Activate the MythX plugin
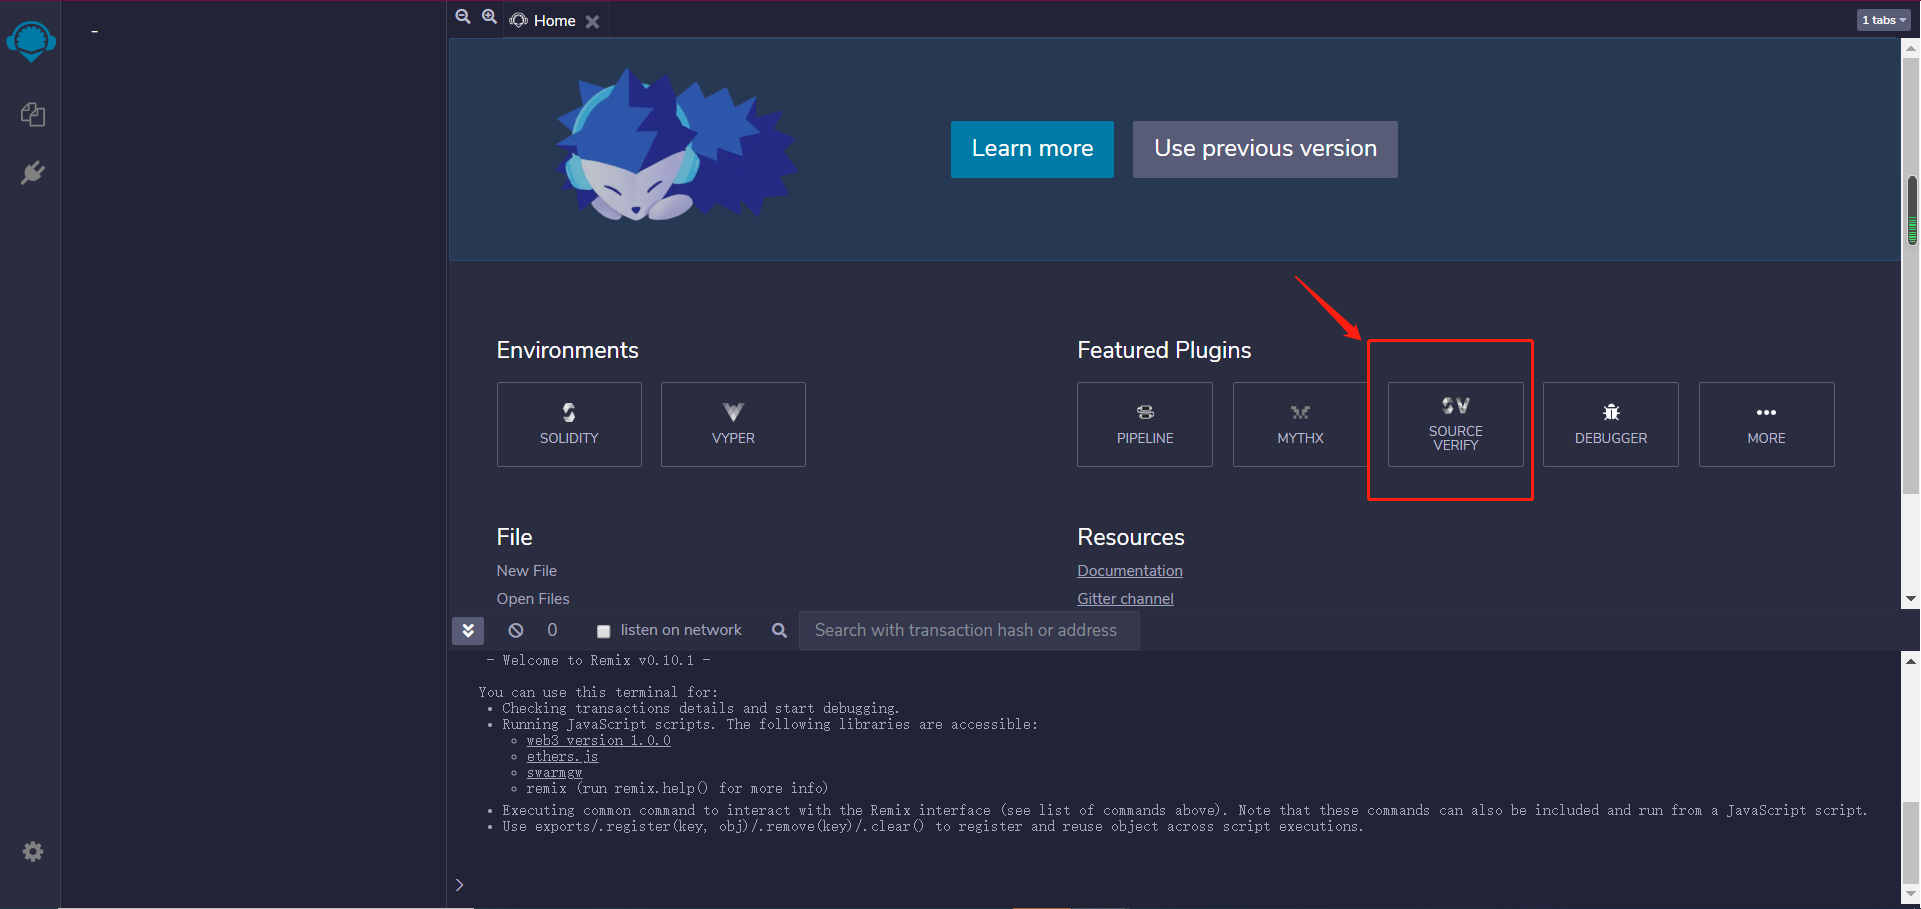Viewport: 1921px width, 909px height. tap(1300, 424)
